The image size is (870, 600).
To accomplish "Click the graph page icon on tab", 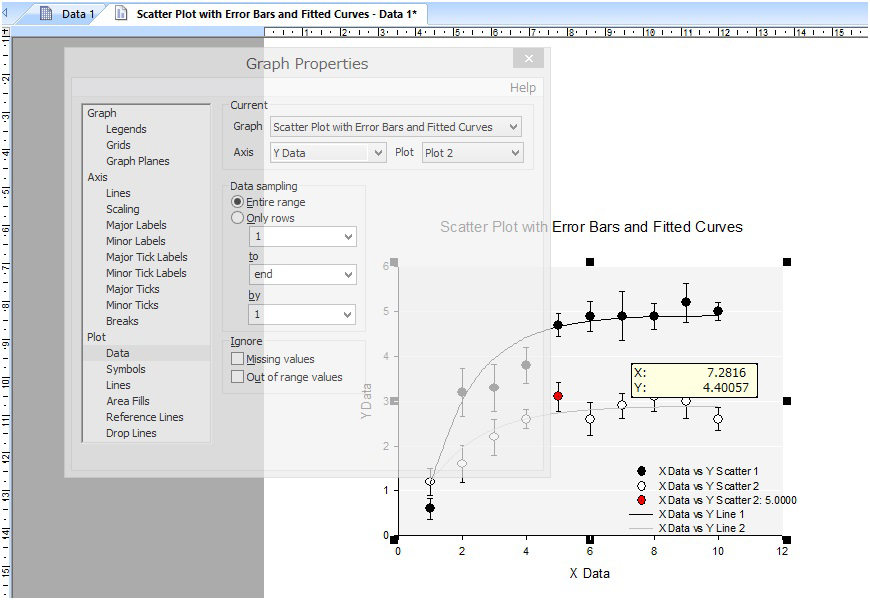I will [x=122, y=14].
